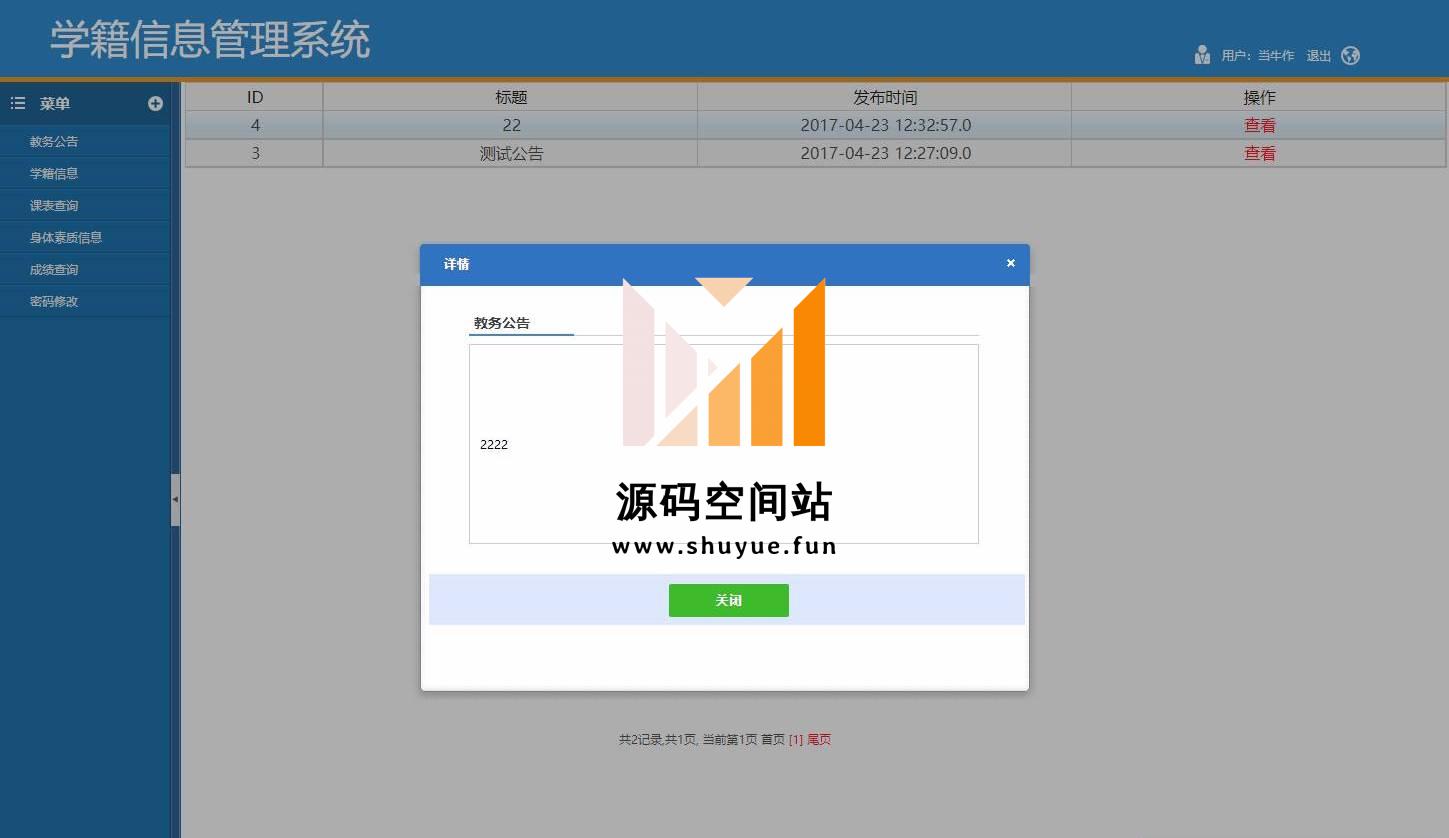Image resolution: width=1449 pixels, height=838 pixels.
Task: Click the globe icon in header
Action: pos(1350,56)
